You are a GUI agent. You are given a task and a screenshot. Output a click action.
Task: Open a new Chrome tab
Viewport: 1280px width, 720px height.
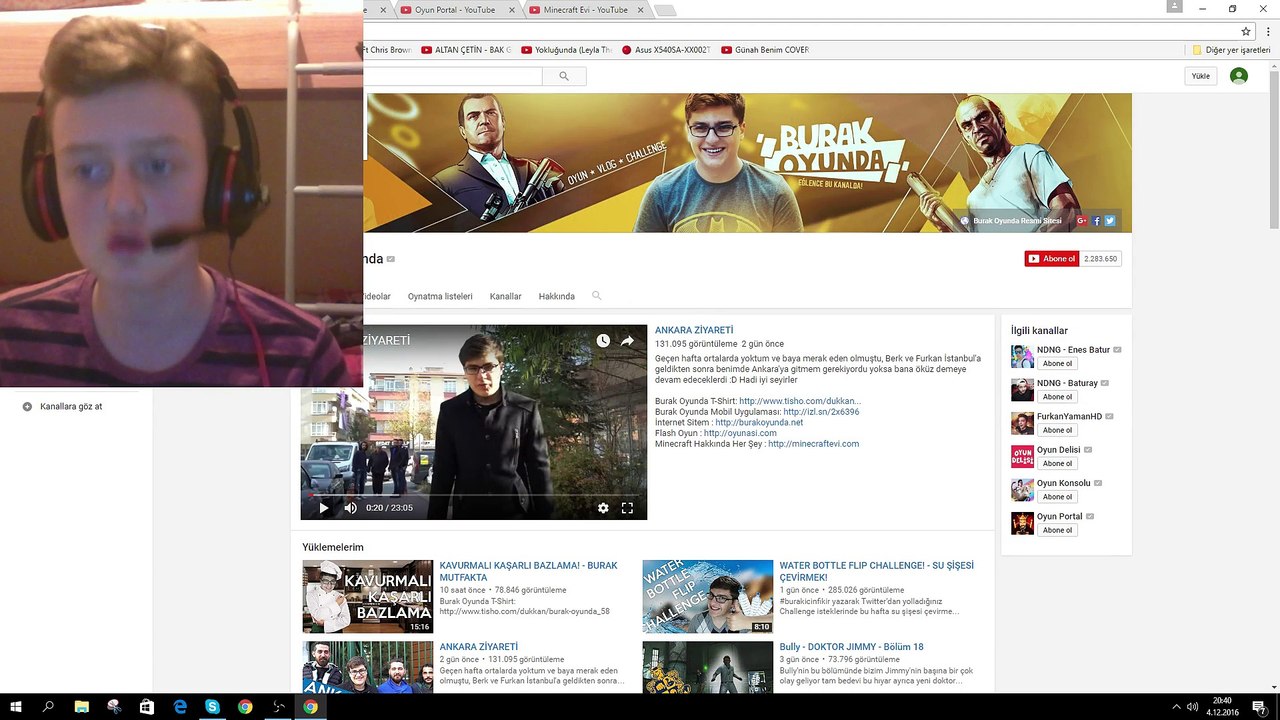coord(664,11)
